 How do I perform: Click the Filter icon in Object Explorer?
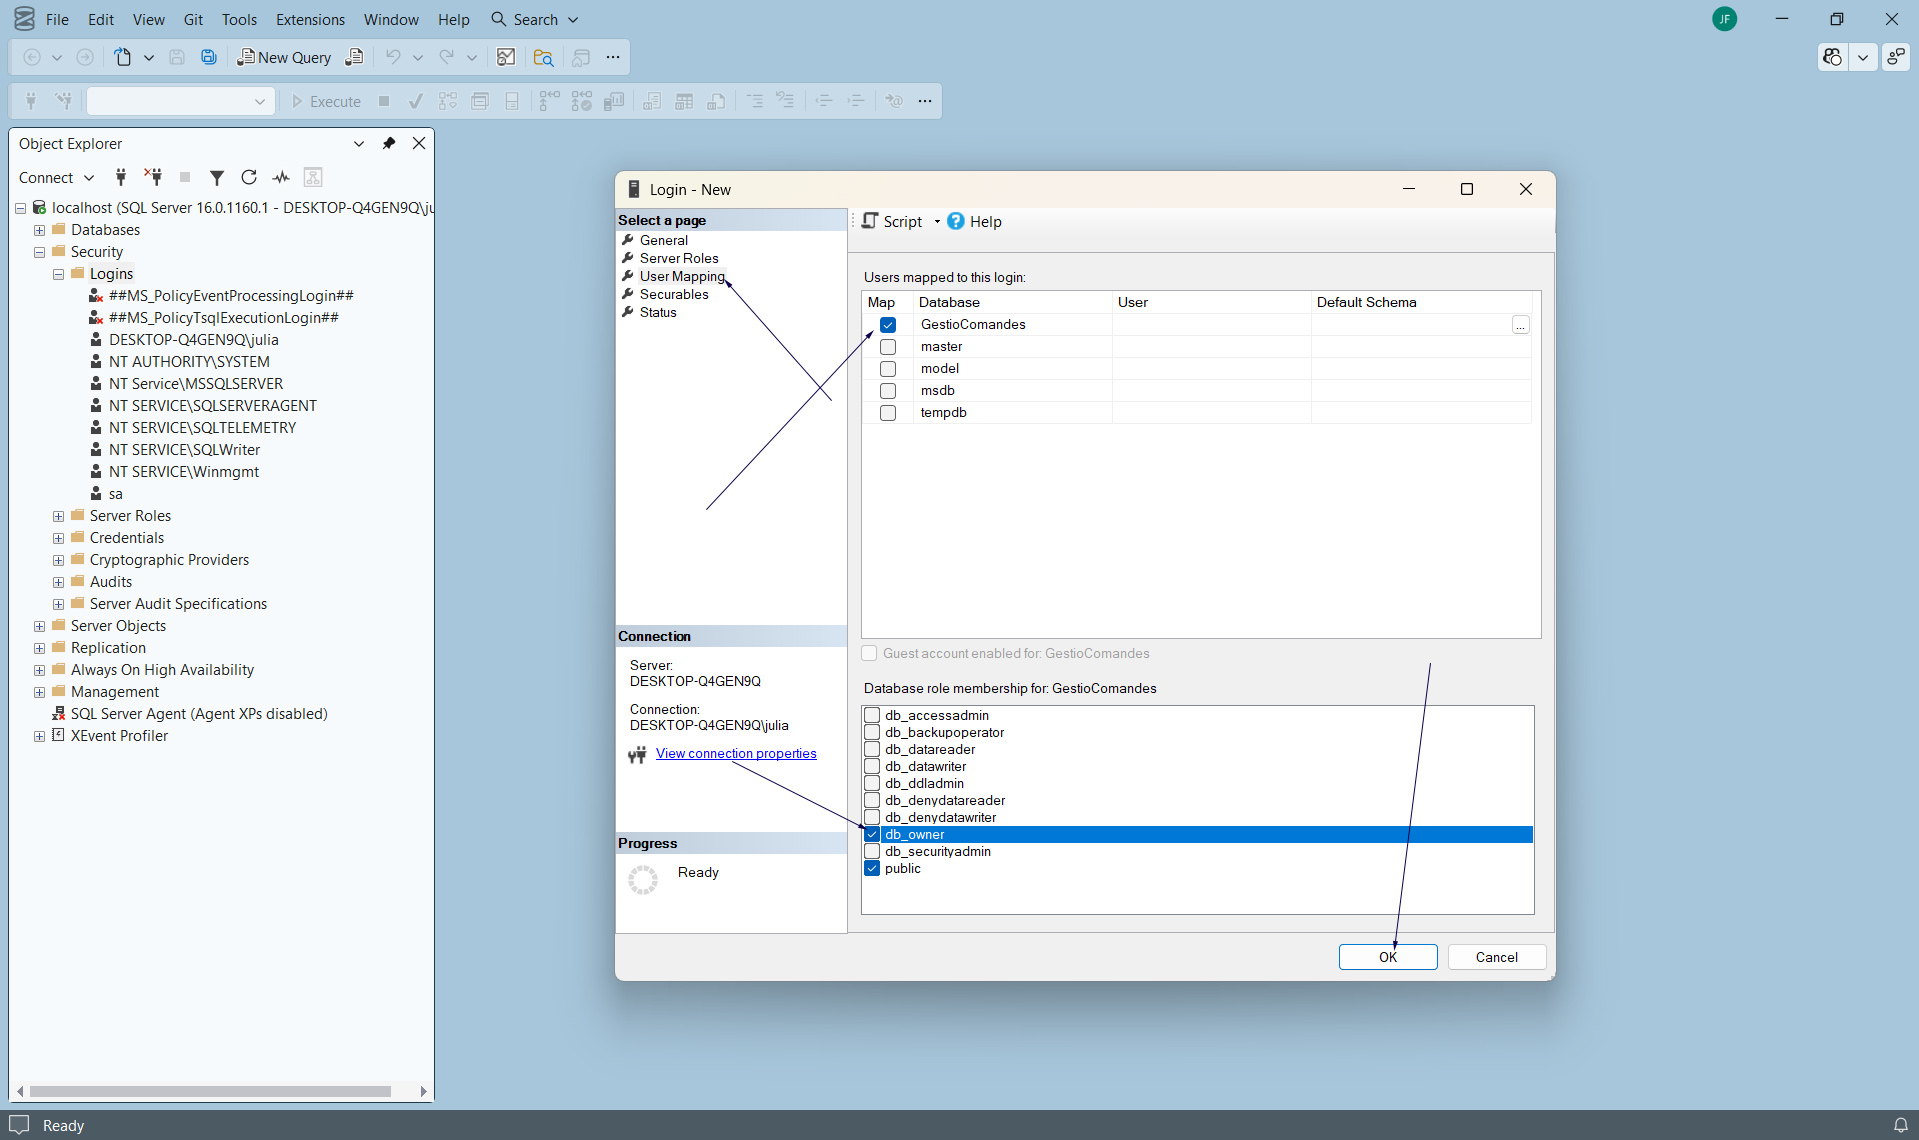click(216, 178)
